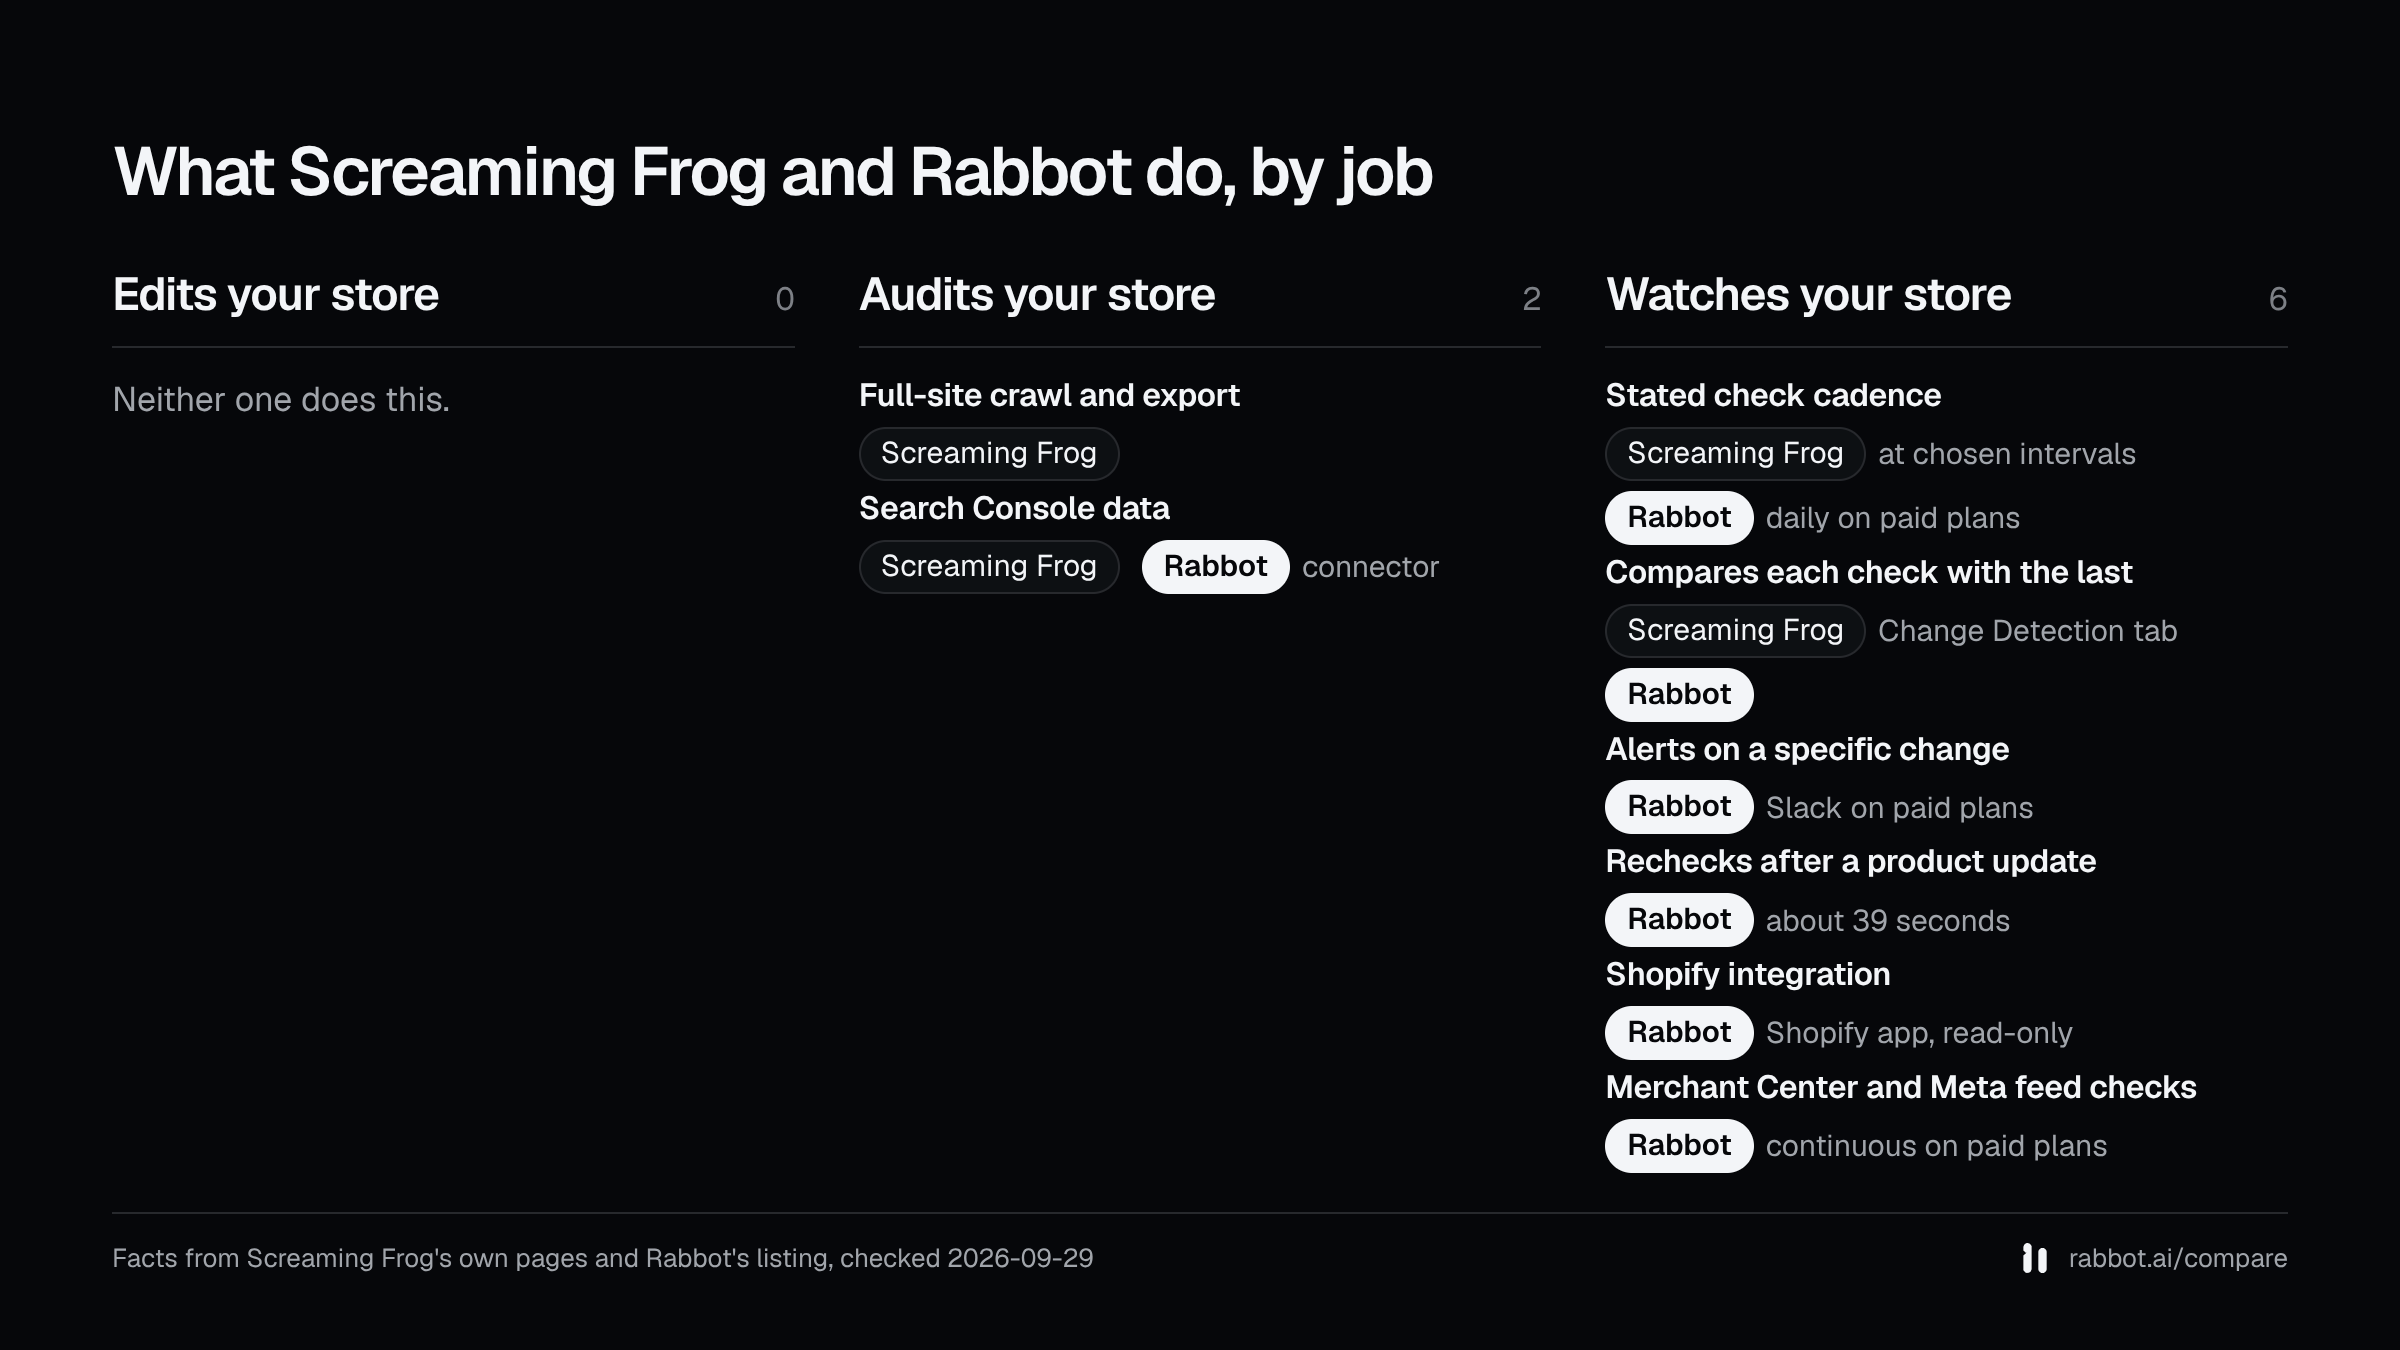Image resolution: width=2400 pixels, height=1350 pixels.
Task: Click Rabbot pill beside 'Shopify app, read-only'
Action: click(x=1679, y=1033)
